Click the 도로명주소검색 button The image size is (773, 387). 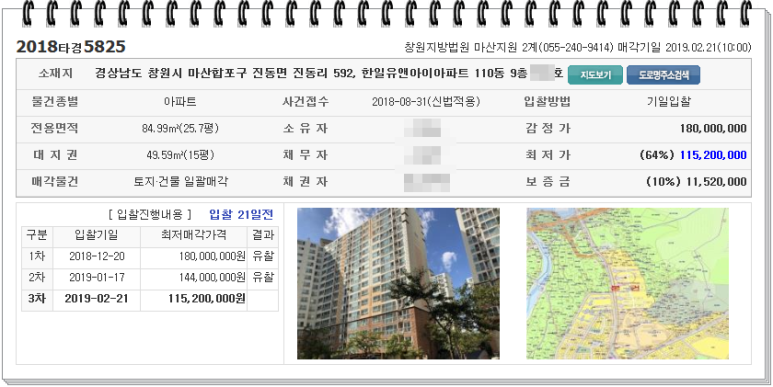[663, 75]
